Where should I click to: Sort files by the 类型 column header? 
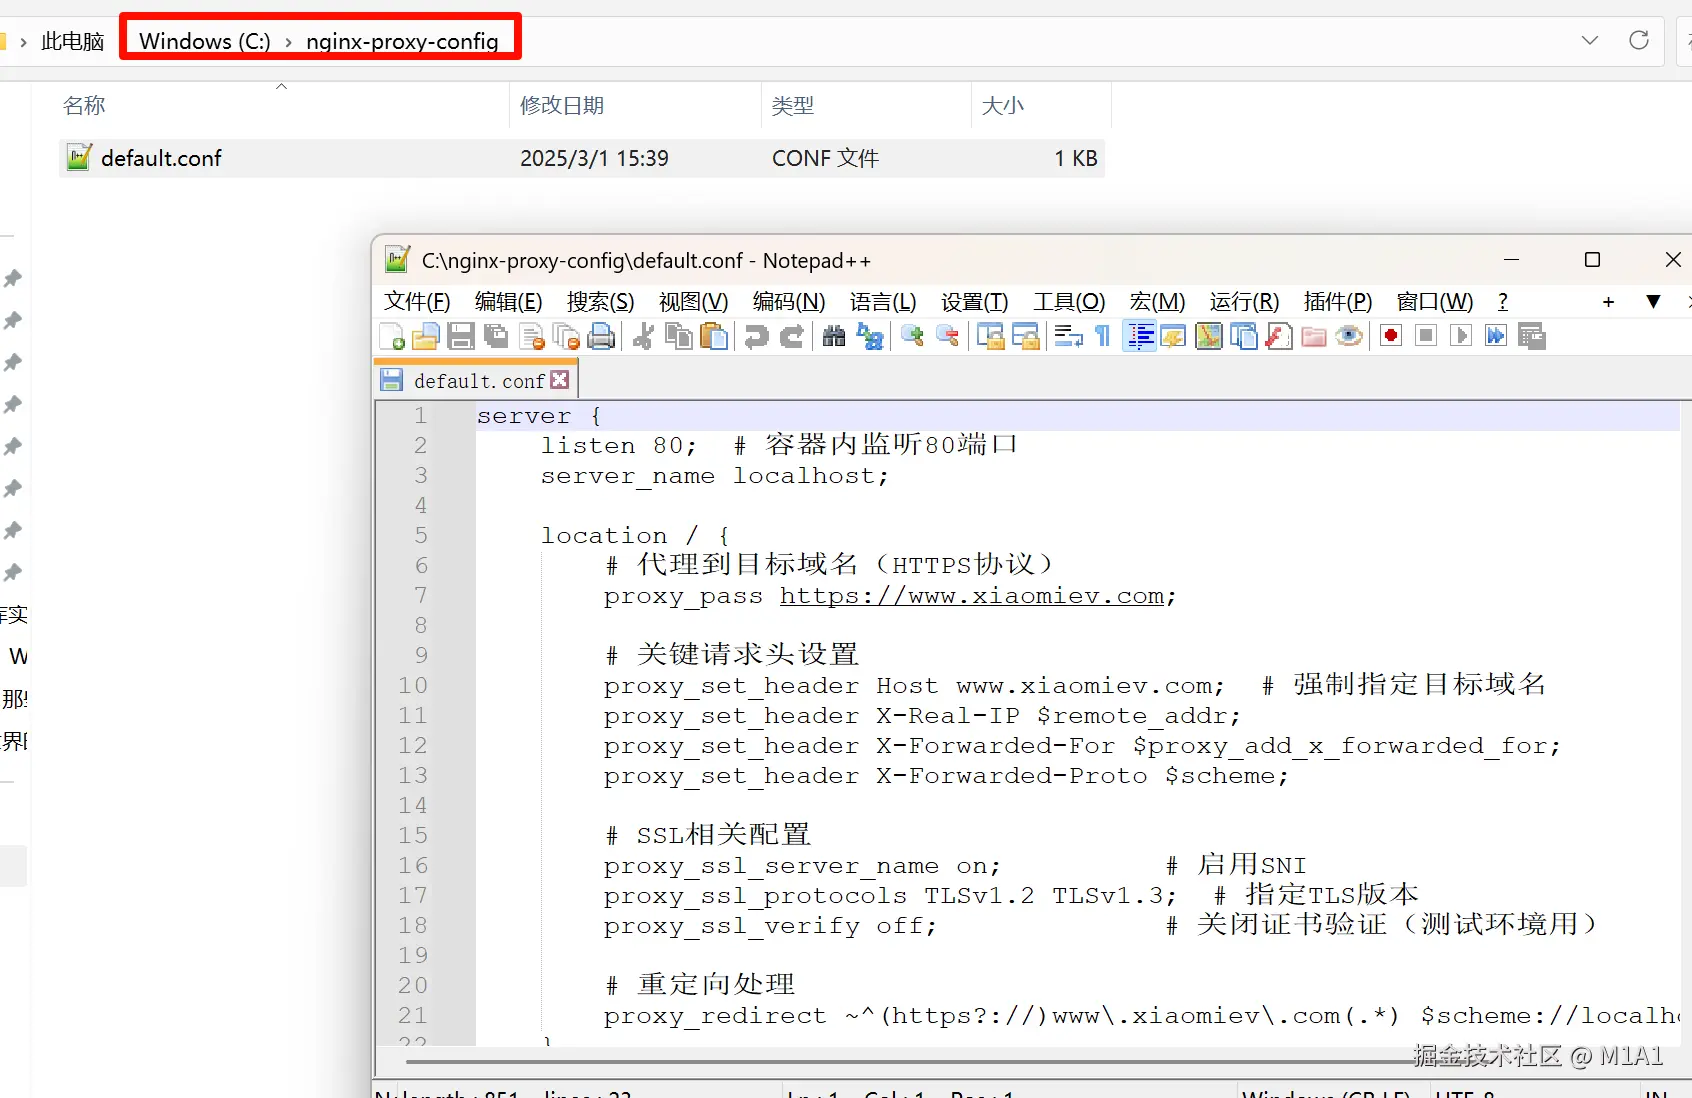(x=793, y=105)
